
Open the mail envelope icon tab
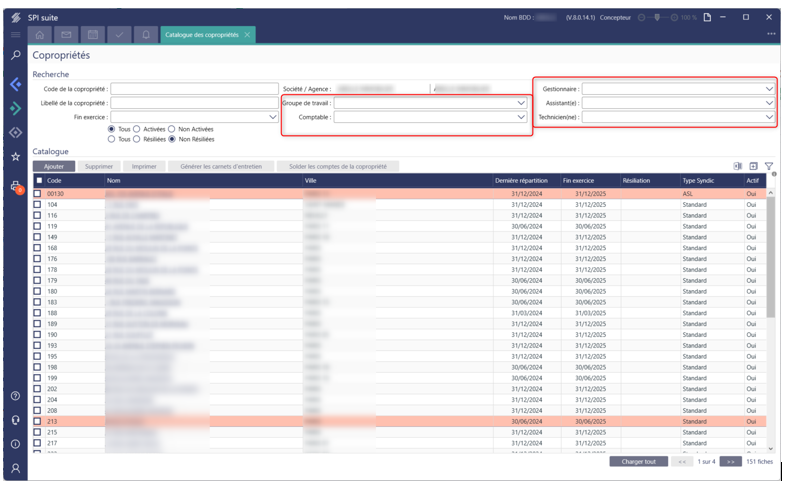click(67, 34)
